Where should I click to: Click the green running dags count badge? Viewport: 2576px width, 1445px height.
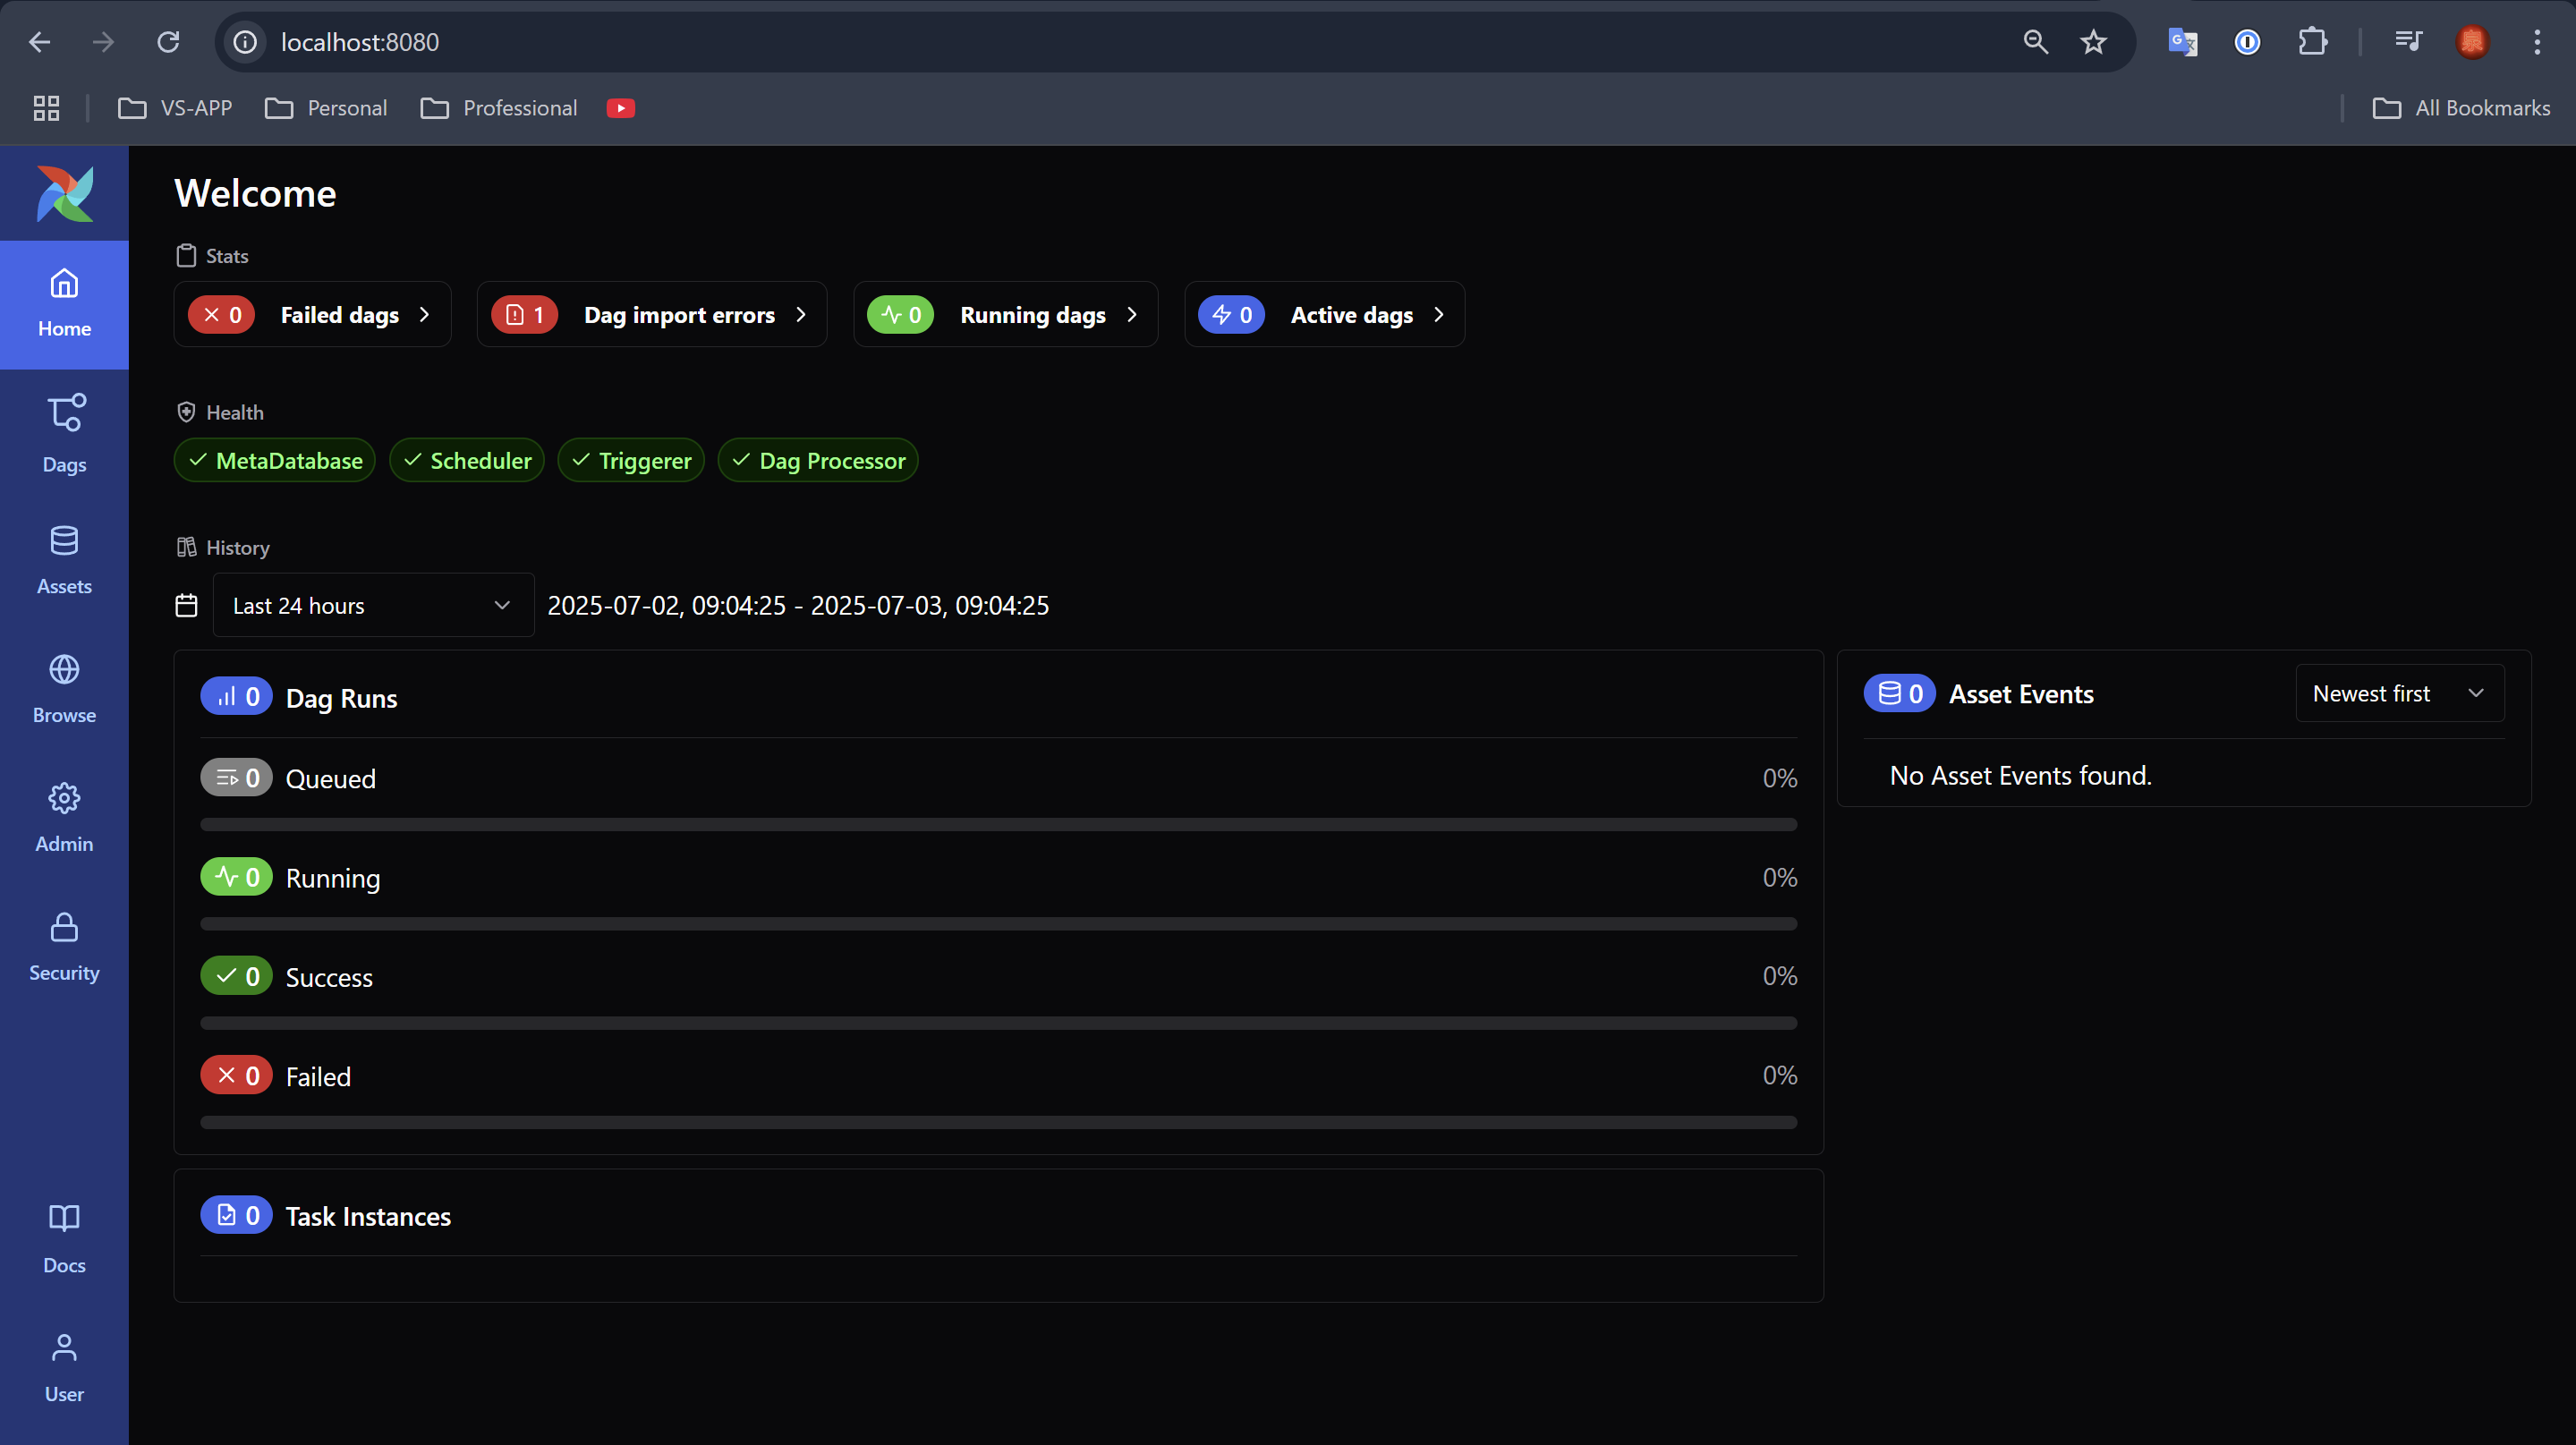(x=901, y=315)
